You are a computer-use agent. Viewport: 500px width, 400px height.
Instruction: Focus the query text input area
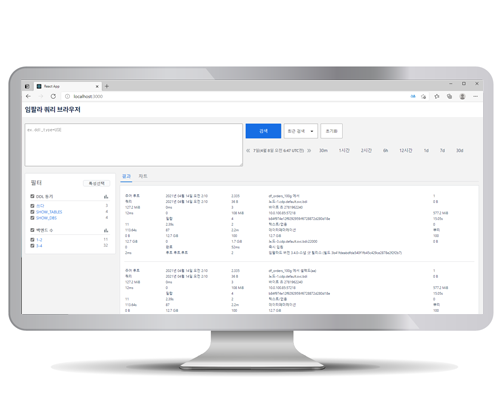(134, 145)
